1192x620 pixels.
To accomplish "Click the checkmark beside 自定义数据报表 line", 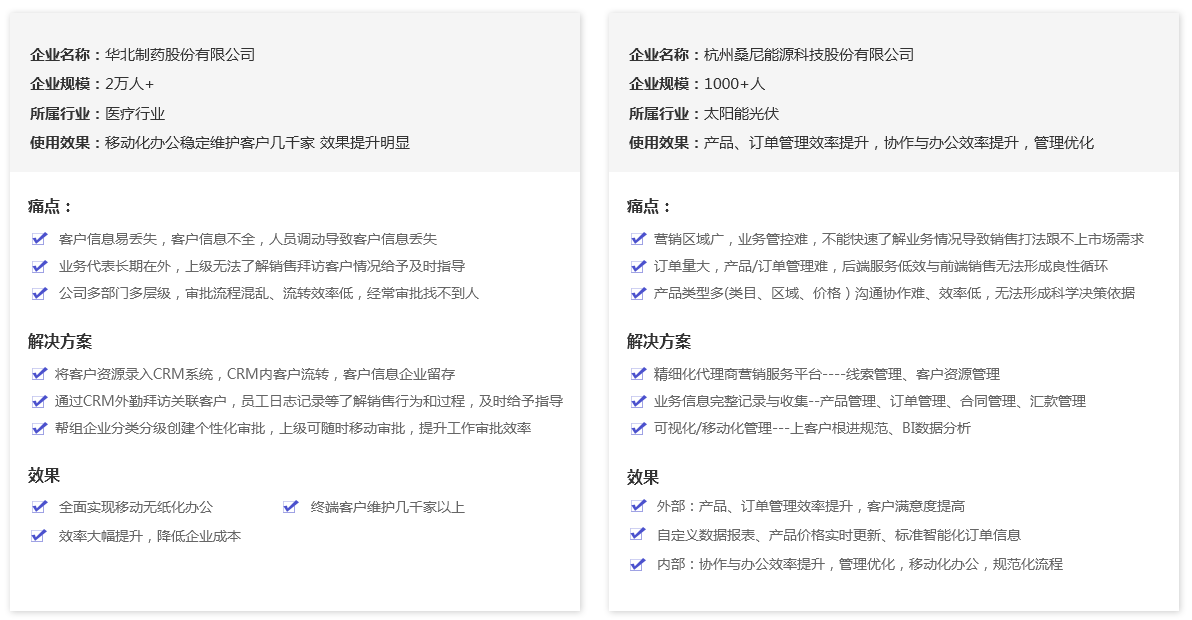I will tap(639, 534).
